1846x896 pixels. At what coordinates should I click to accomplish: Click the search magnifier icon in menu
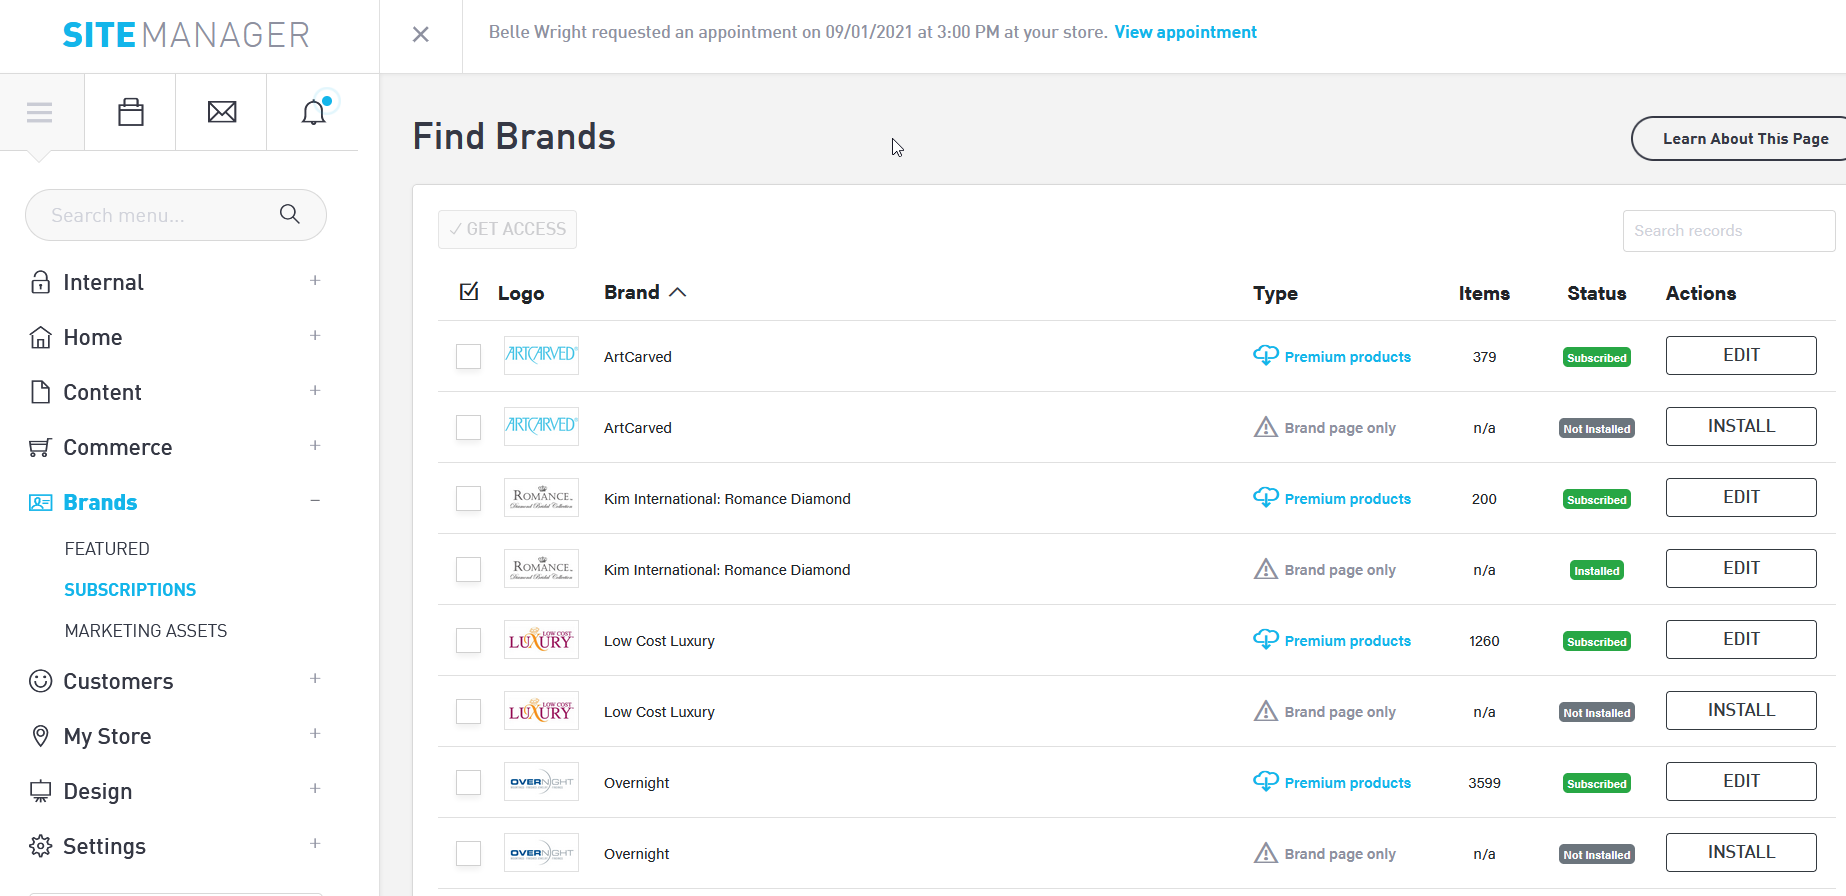coord(290,214)
